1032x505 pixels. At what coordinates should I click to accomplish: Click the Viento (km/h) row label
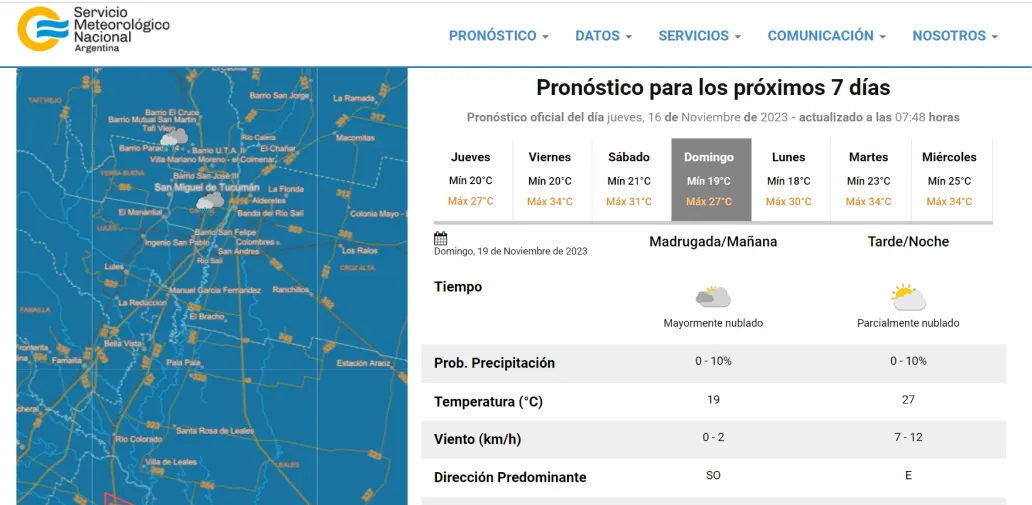477,440
